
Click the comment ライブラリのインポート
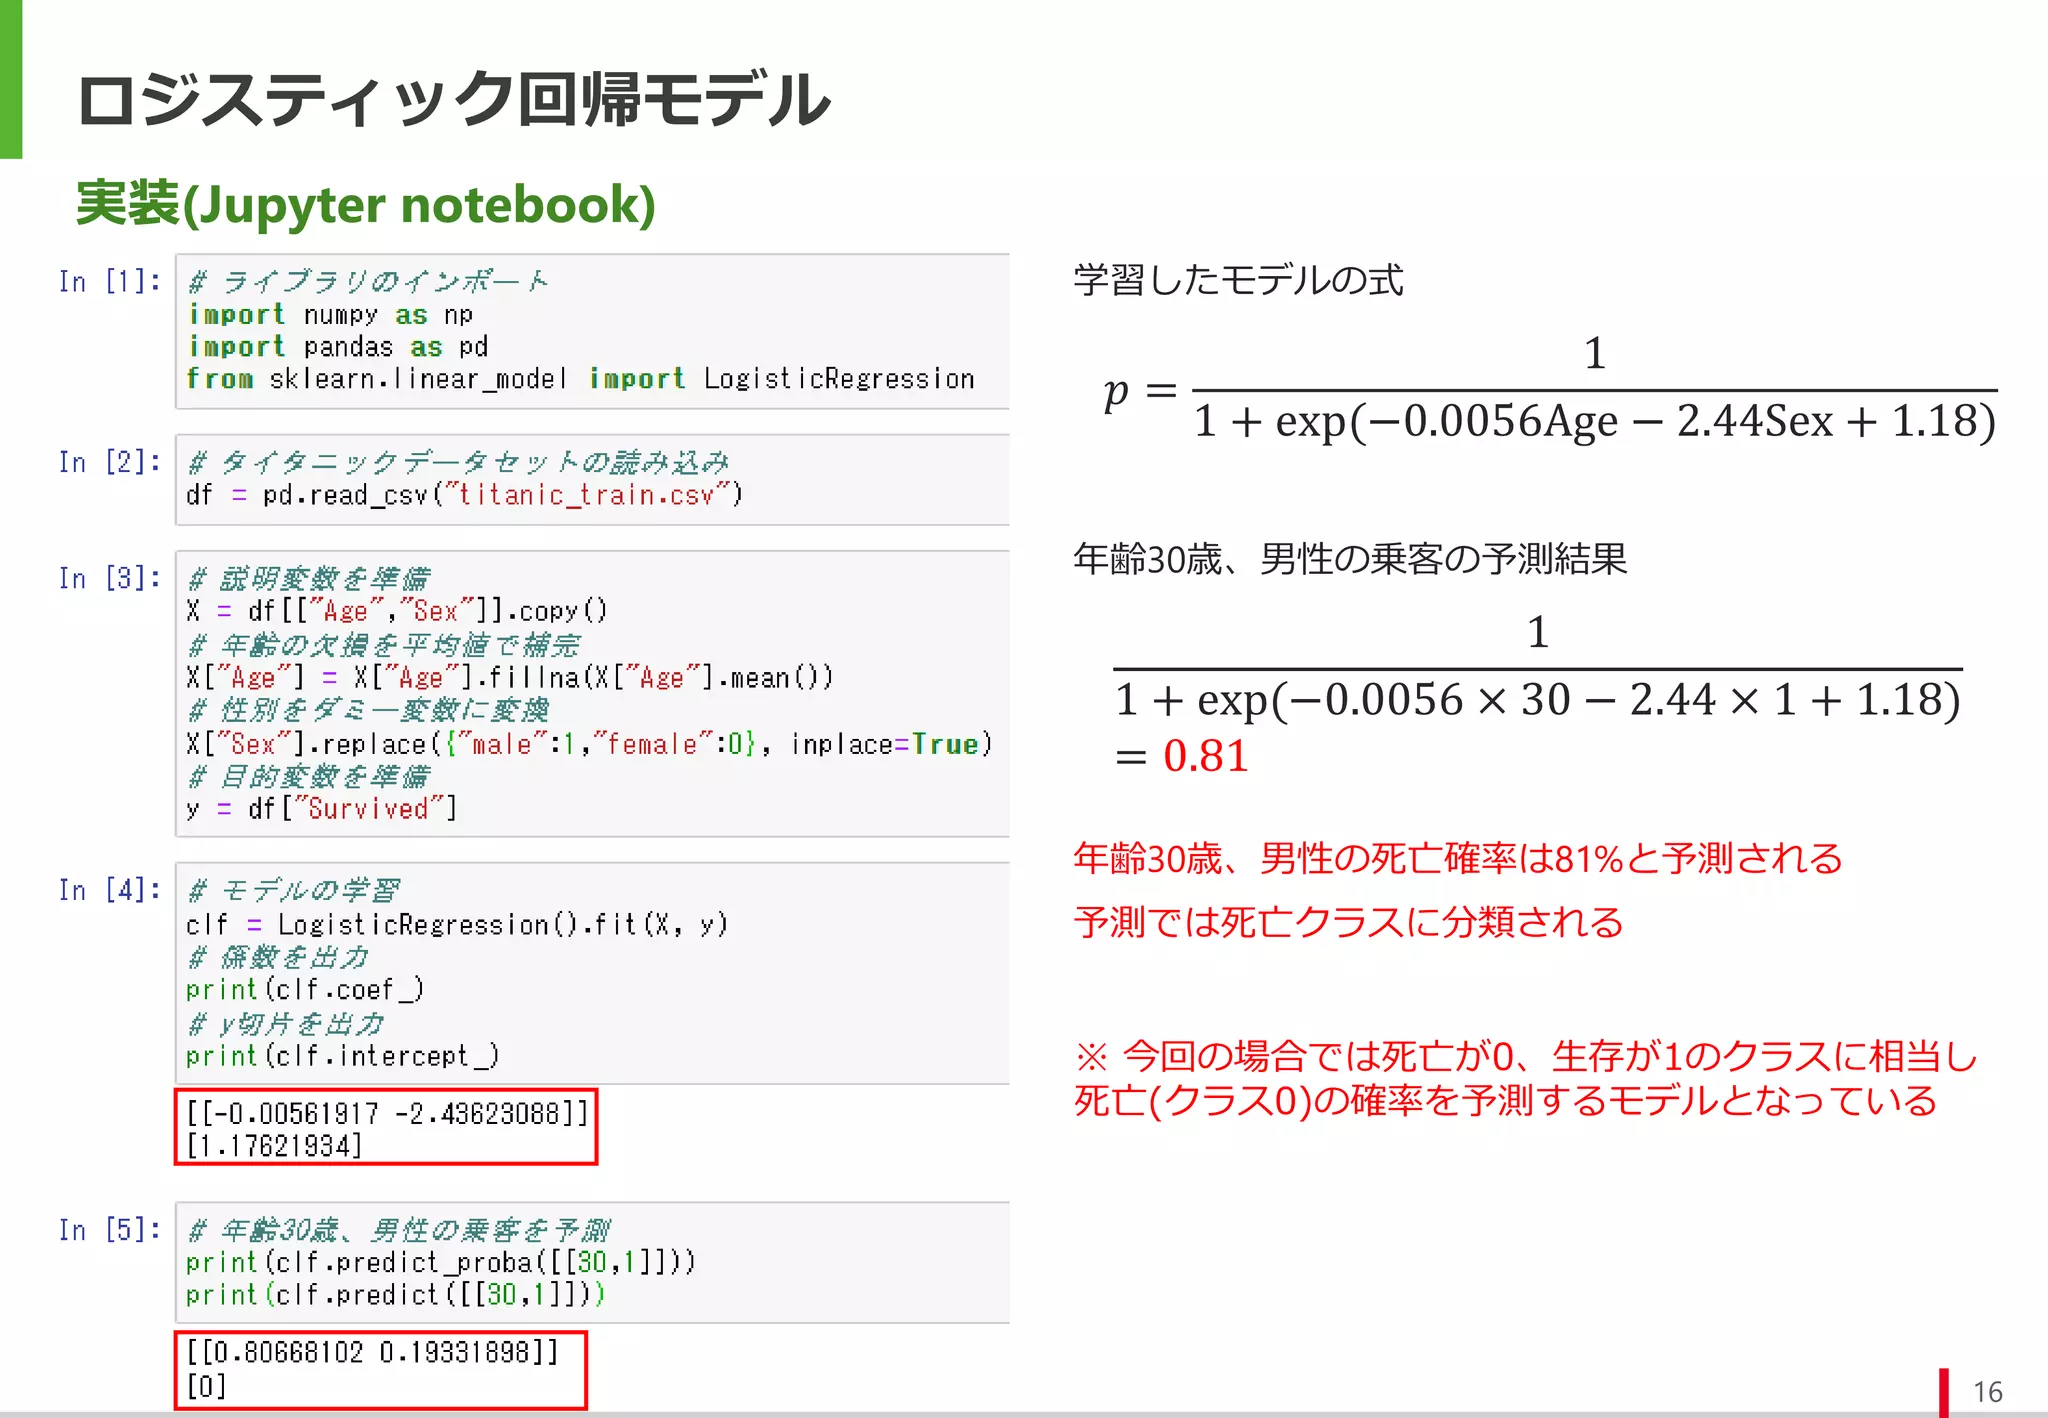click(x=369, y=282)
